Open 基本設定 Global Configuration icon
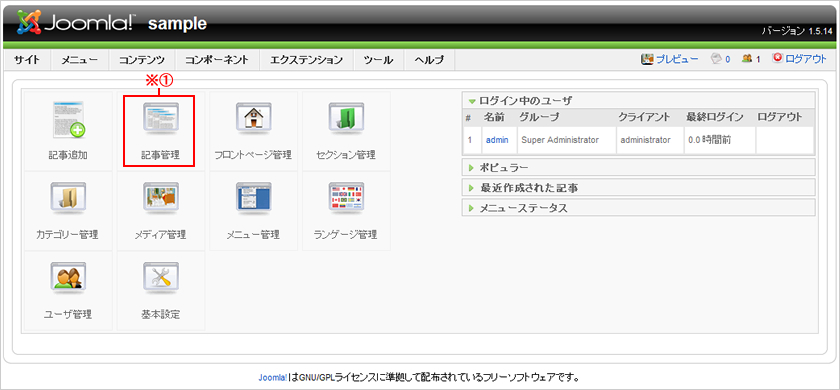This screenshot has height=390, width=840. click(x=160, y=290)
